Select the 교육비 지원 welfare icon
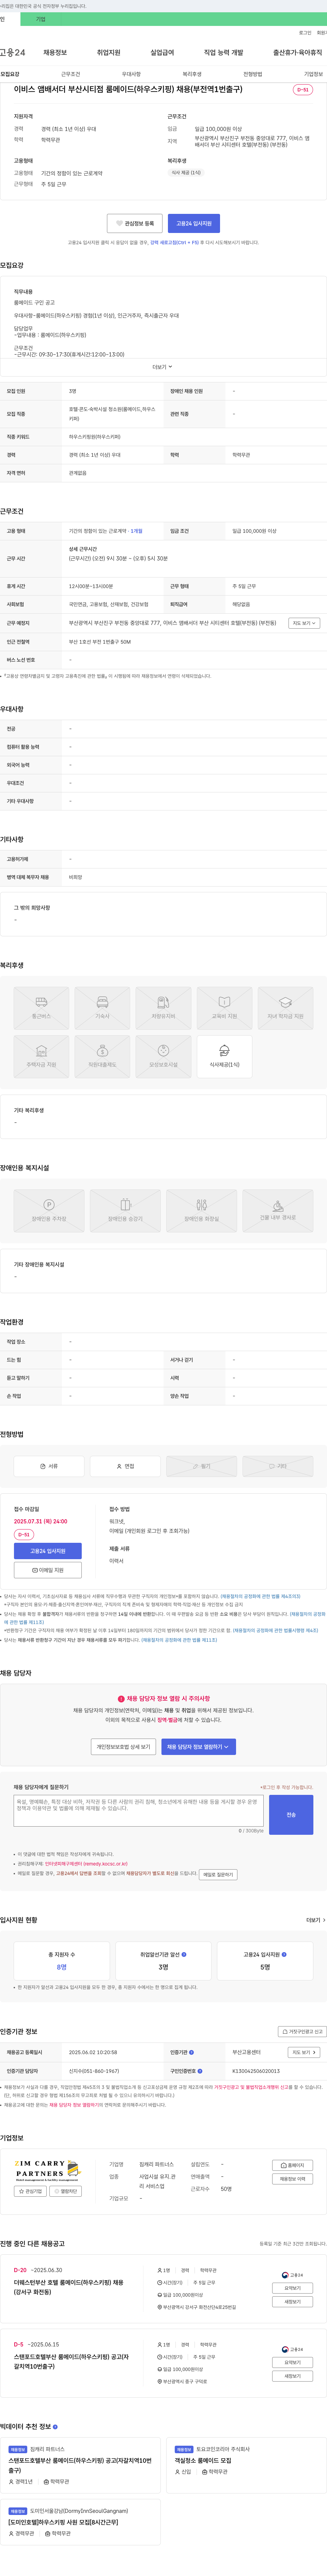 tap(224, 1008)
